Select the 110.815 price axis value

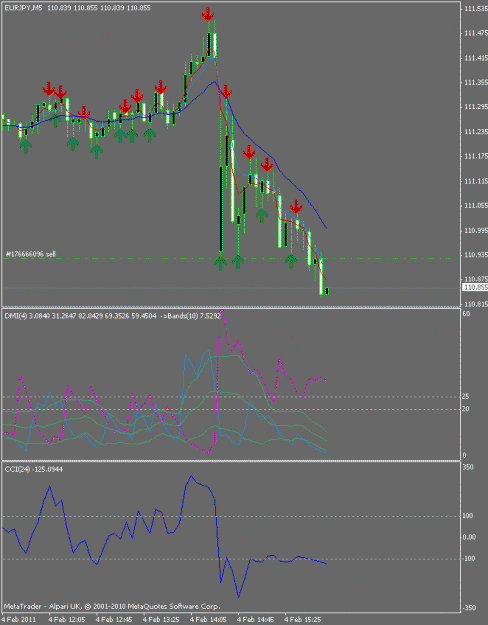pyautogui.click(x=476, y=304)
